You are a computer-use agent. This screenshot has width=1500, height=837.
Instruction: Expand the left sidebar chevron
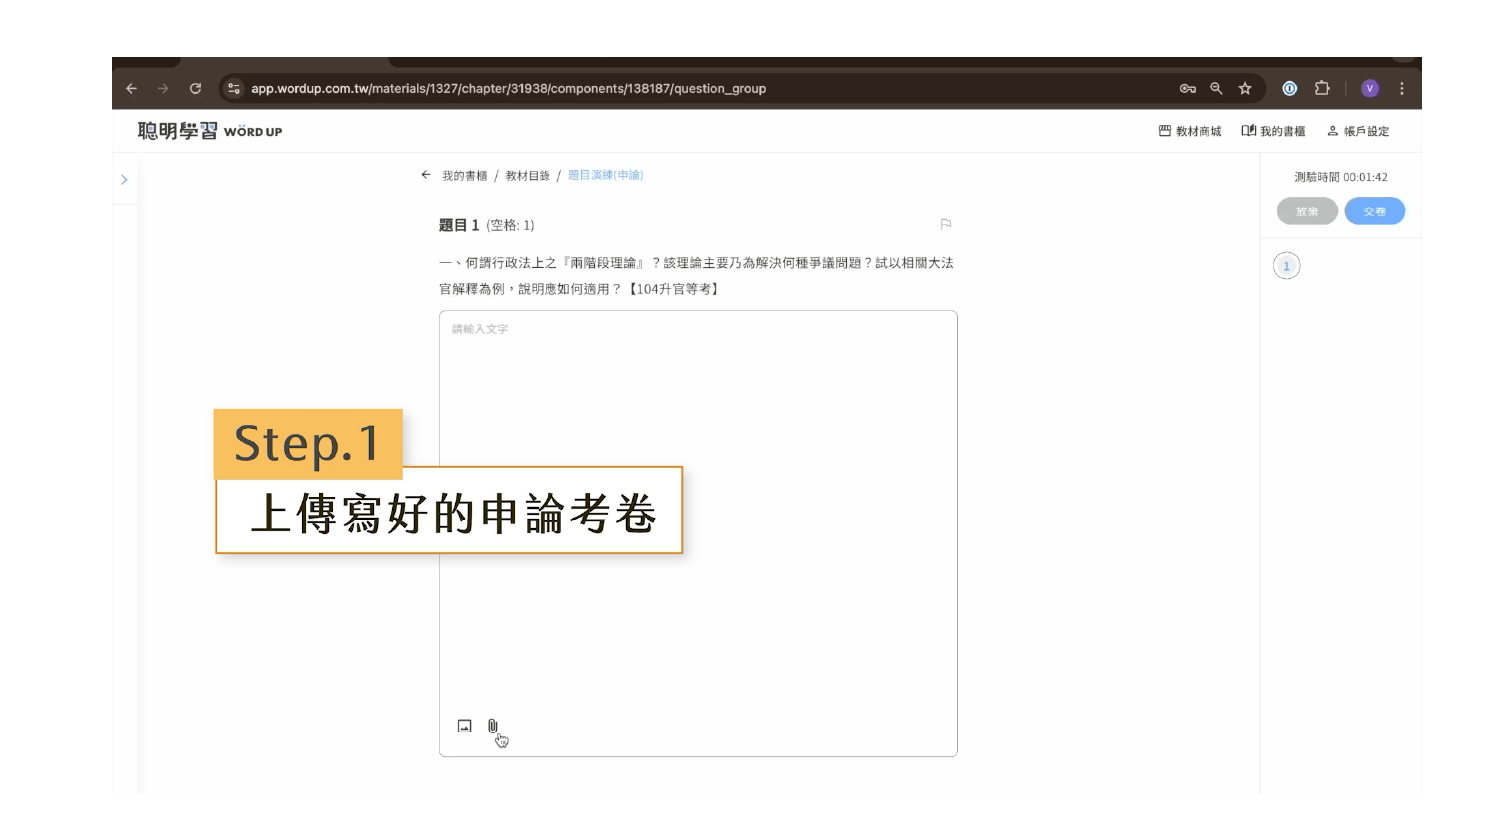(124, 180)
